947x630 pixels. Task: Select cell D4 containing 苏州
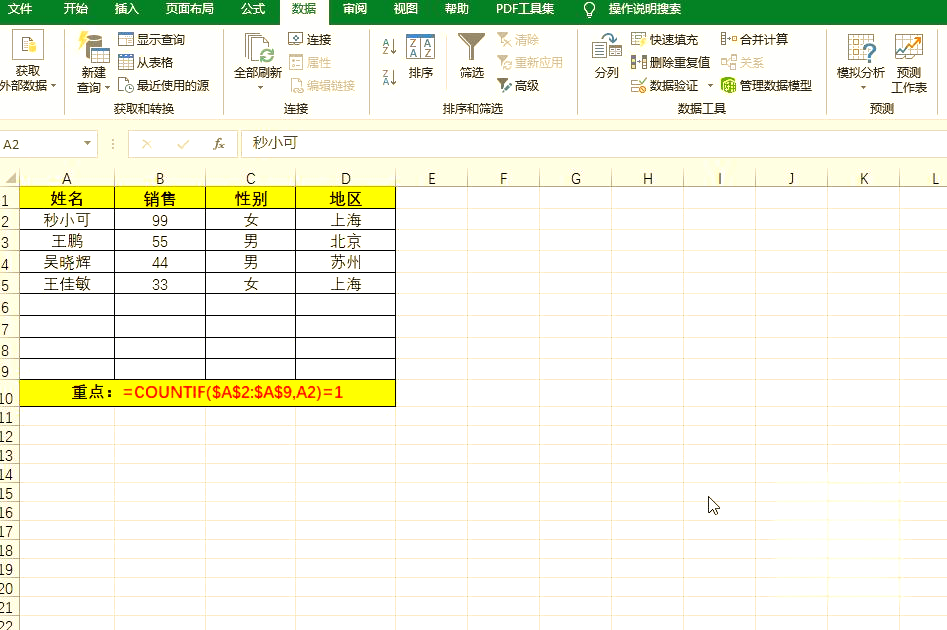click(x=345, y=262)
